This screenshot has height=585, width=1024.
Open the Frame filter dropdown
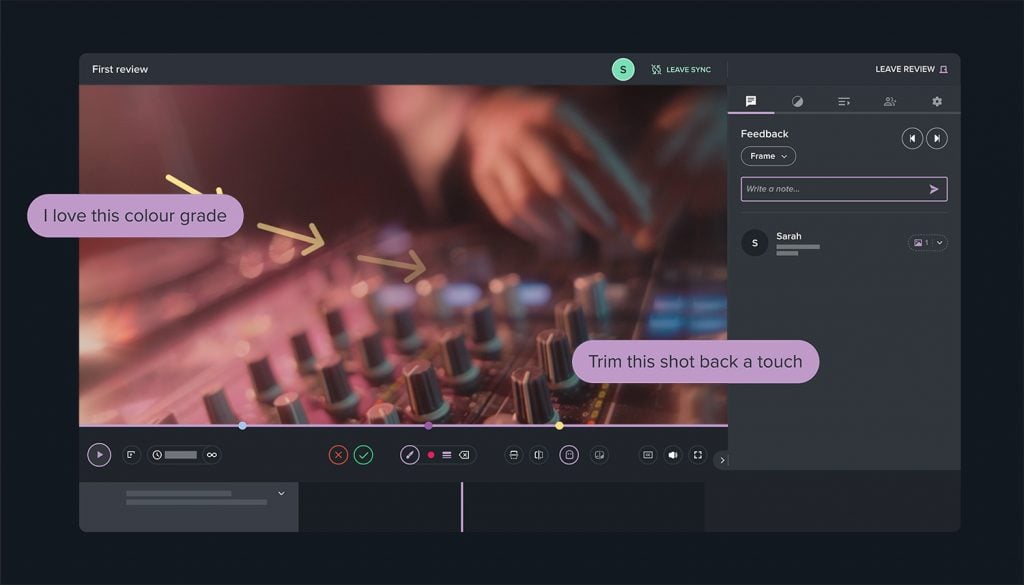pos(767,156)
